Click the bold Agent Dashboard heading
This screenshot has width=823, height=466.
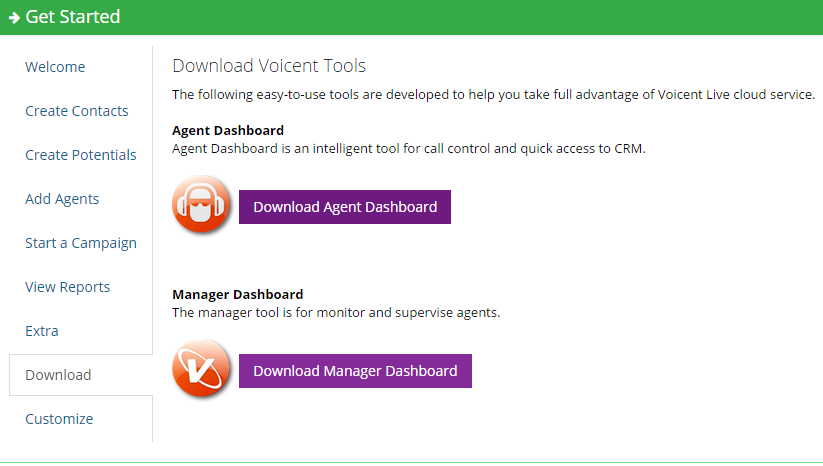228,130
